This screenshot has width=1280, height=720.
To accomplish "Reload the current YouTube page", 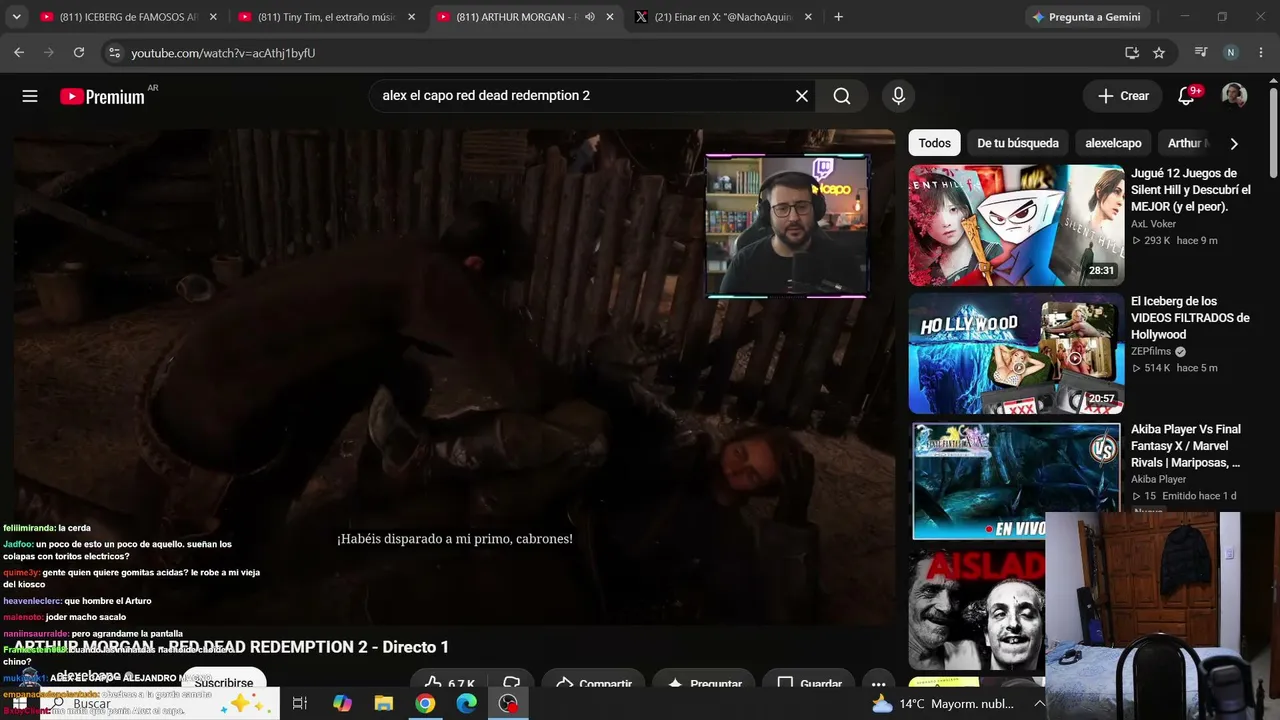I will pos(79,53).
